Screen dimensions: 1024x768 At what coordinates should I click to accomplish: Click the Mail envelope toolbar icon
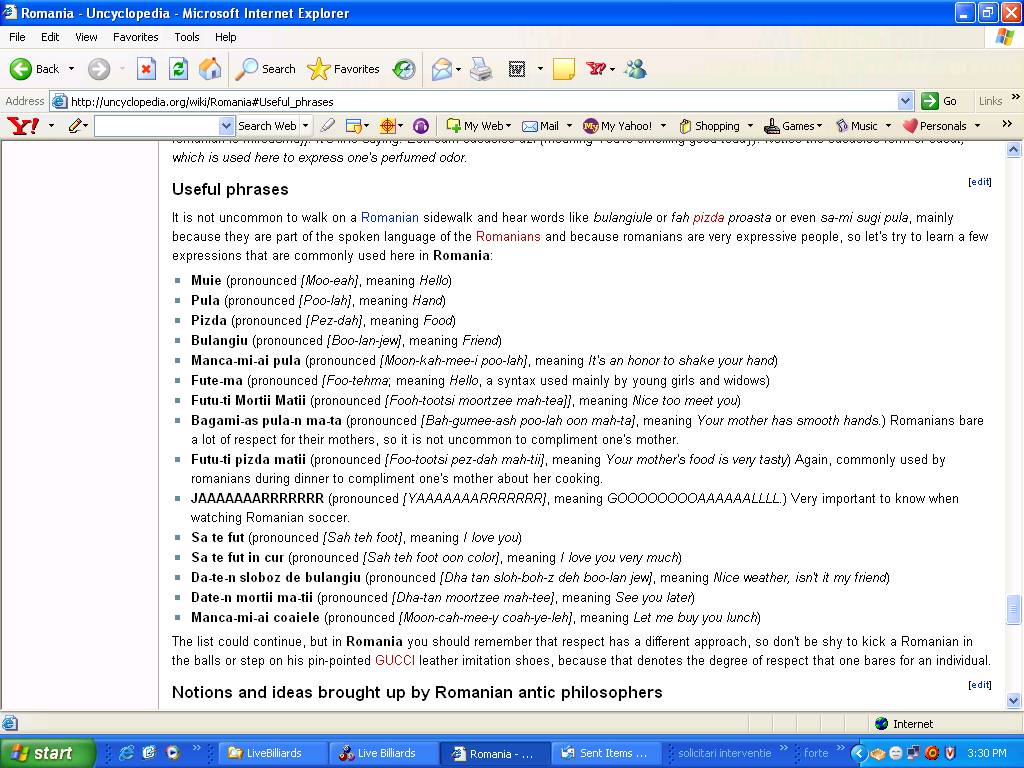point(441,69)
